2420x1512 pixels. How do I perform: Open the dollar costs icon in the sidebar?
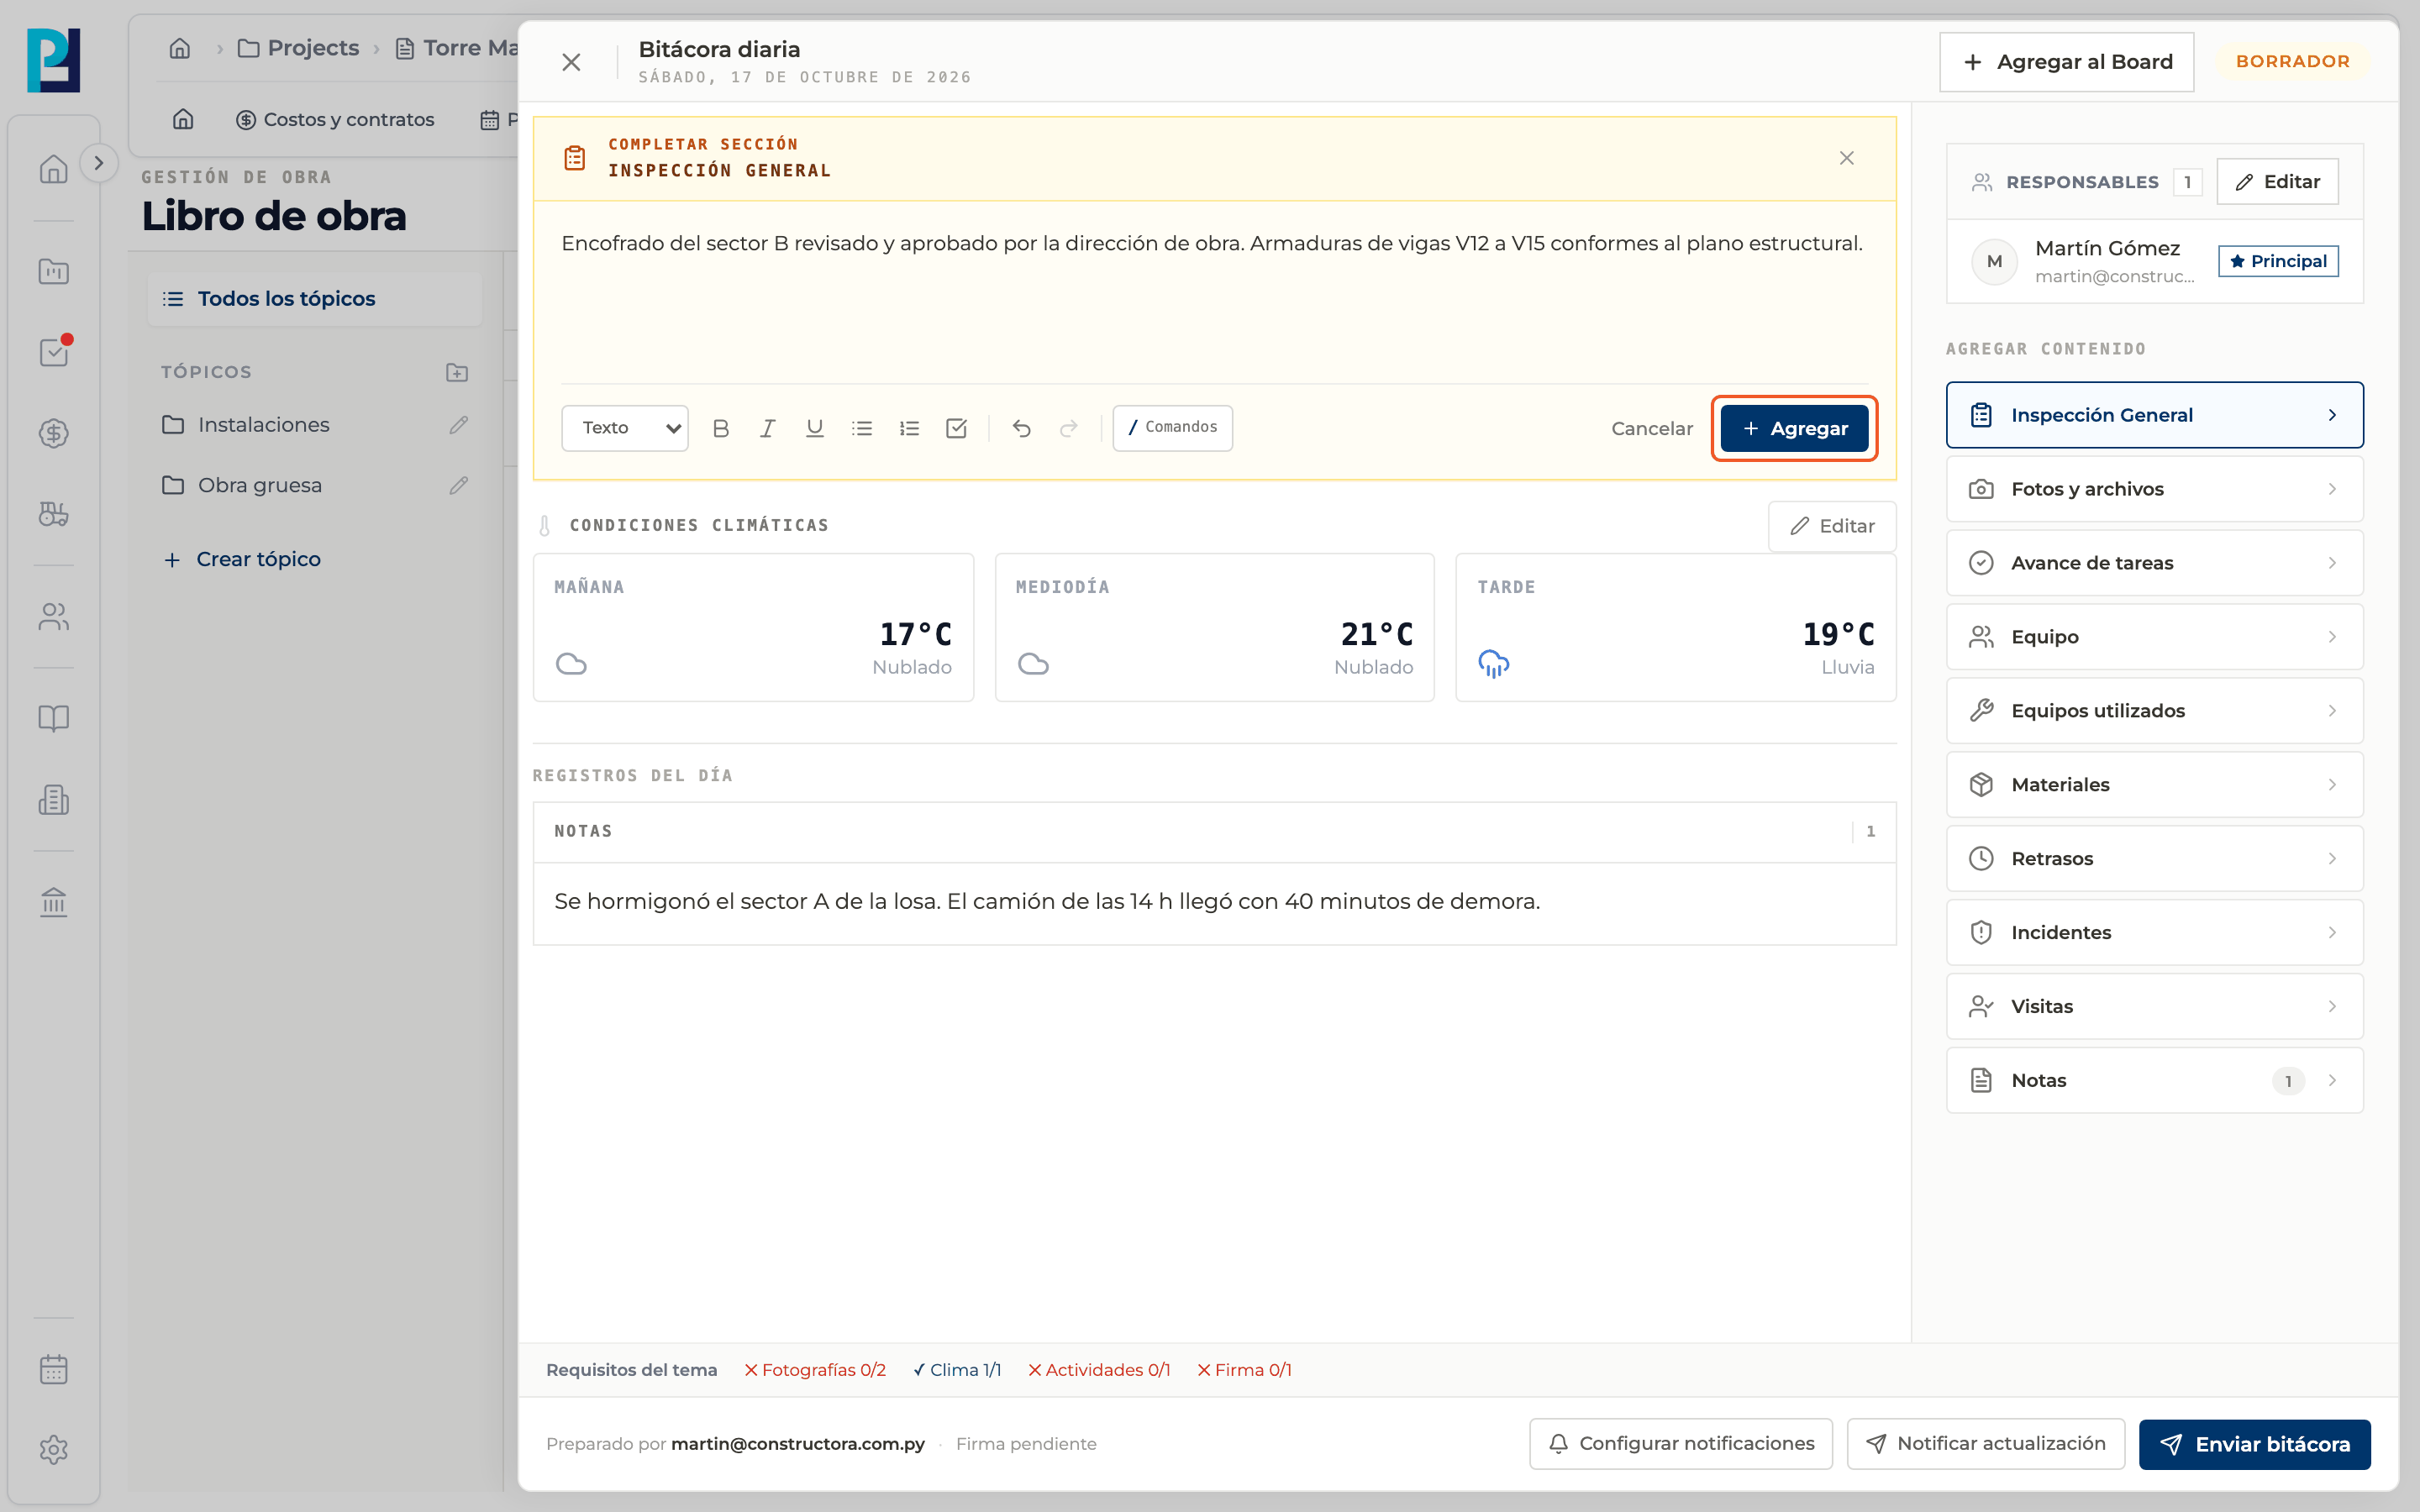tap(54, 434)
